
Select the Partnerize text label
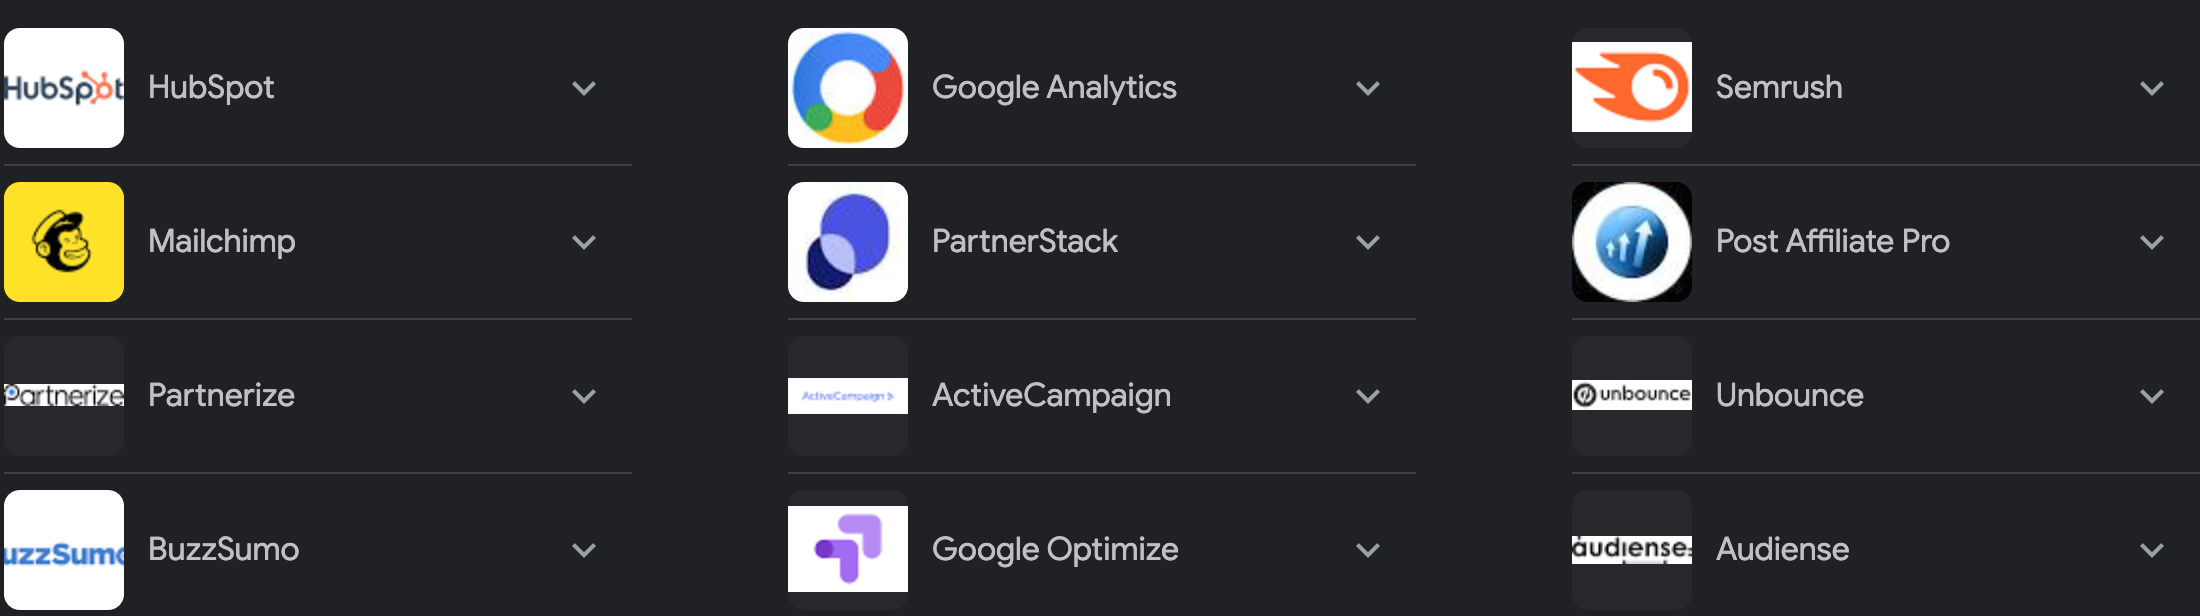pos(221,395)
